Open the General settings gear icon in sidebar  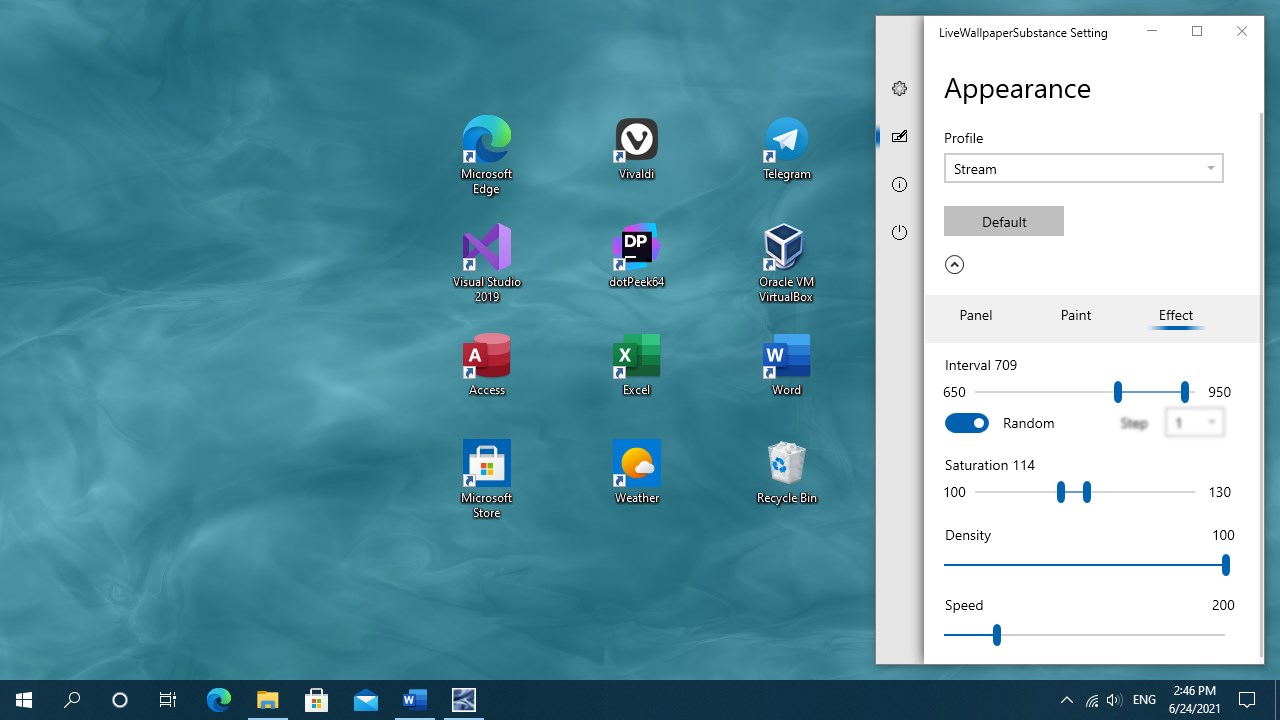point(899,89)
